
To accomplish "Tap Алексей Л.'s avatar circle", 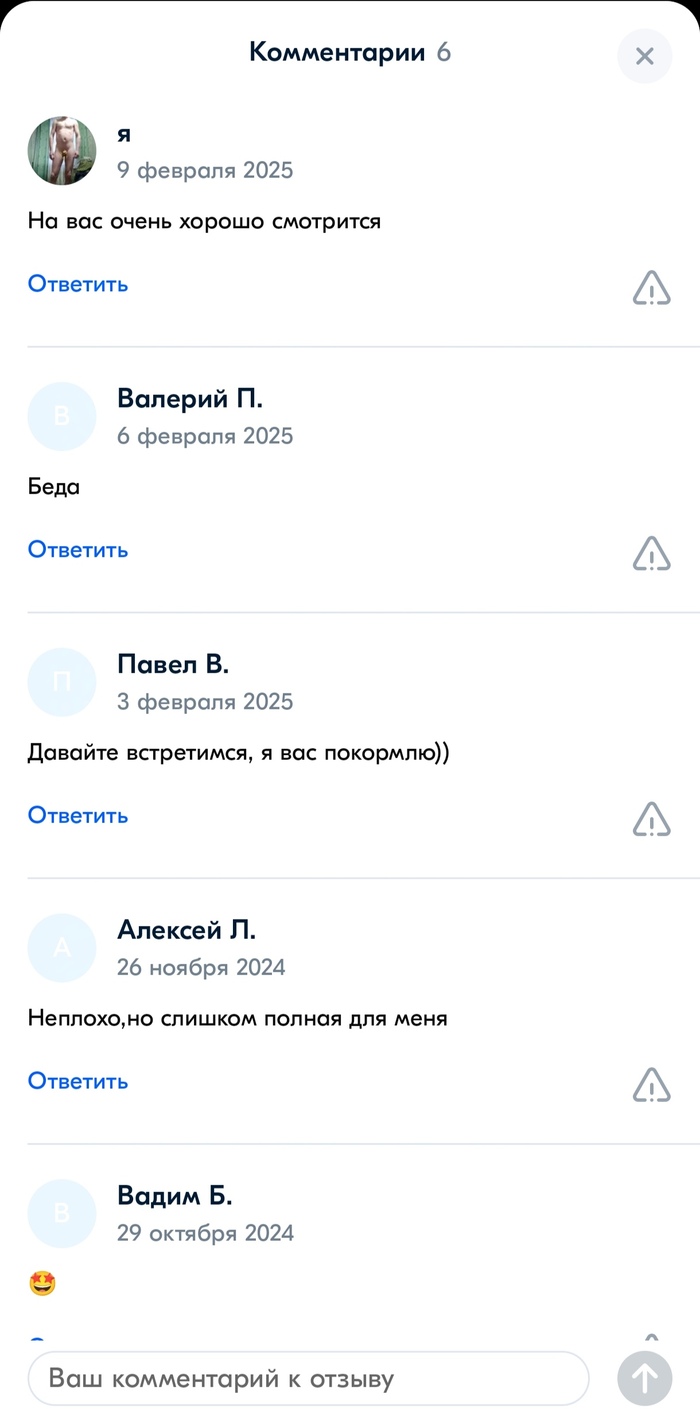I will pyautogui.click(x=62, y=948).
